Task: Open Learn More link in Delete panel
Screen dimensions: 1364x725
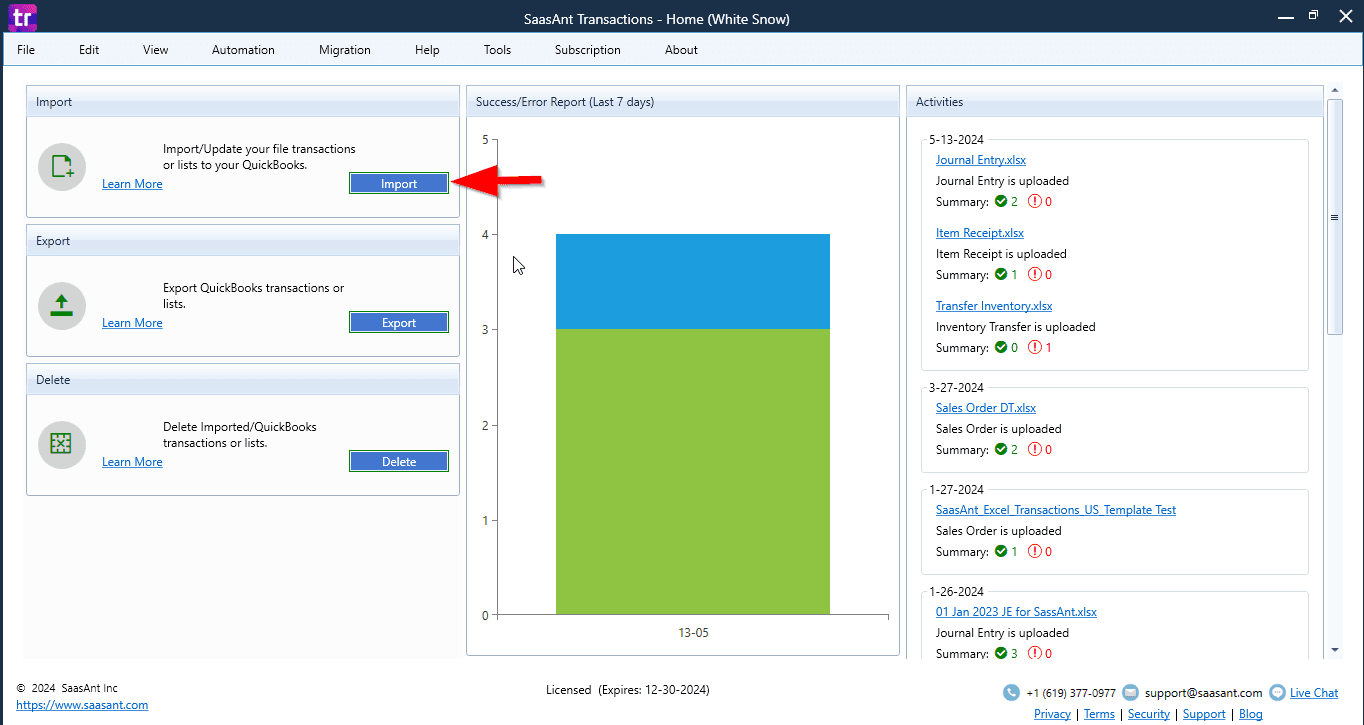Action: (x=132, y=462)
